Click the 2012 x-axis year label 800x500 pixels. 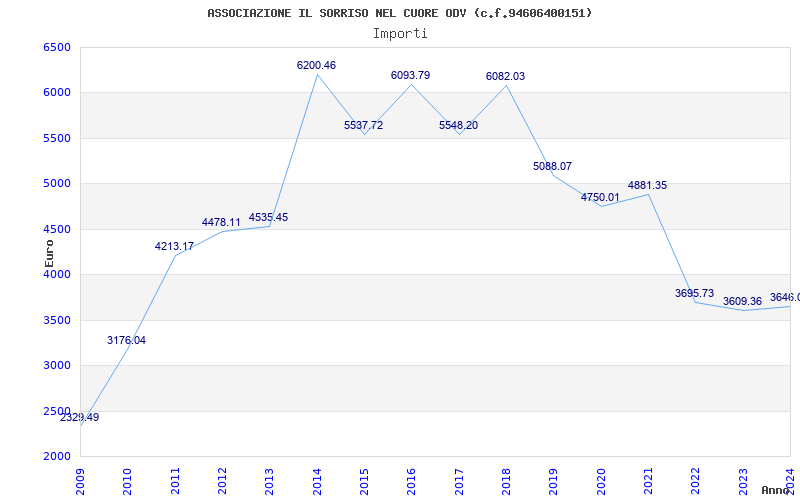point(222,482)
